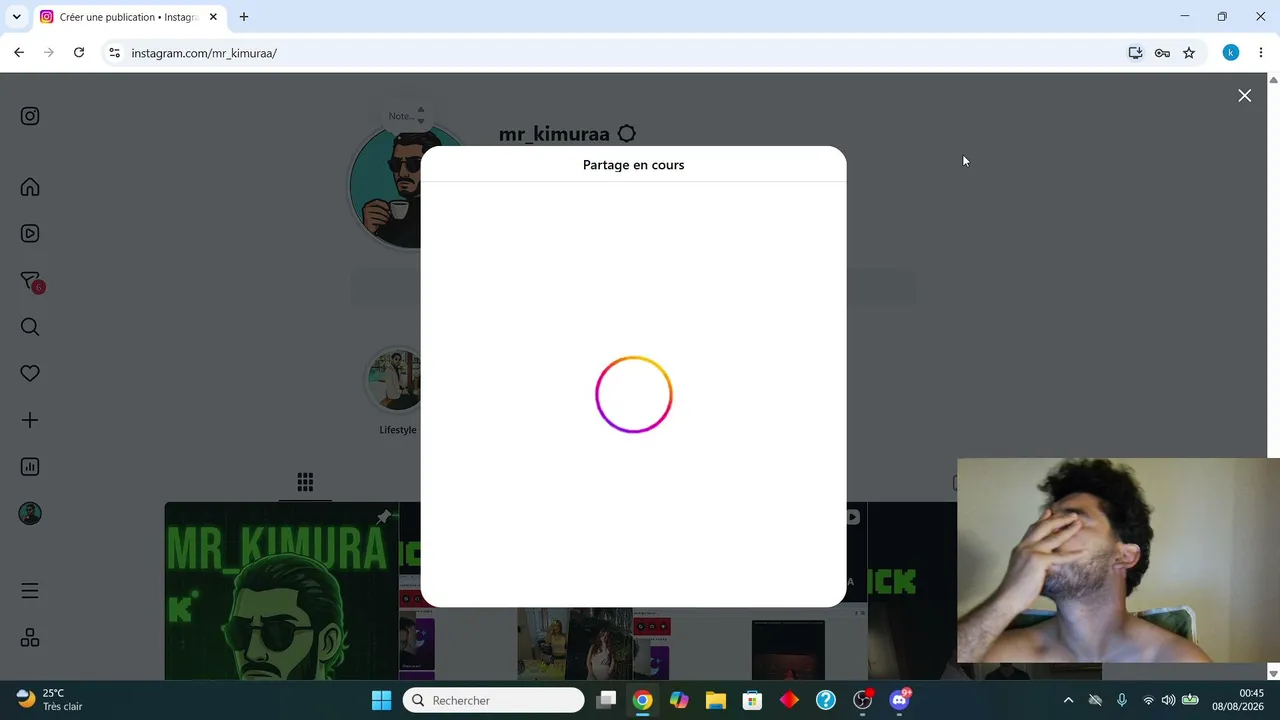Open the Chrome profile 'k' avatar
Viewport: 1280px width, 720px height.
click(1231, 53)
